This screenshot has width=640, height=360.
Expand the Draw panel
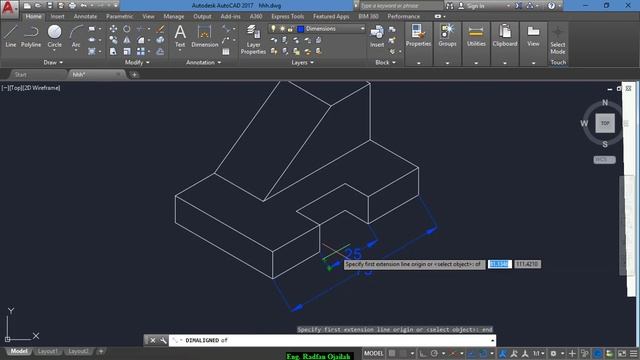pos(53,62)
